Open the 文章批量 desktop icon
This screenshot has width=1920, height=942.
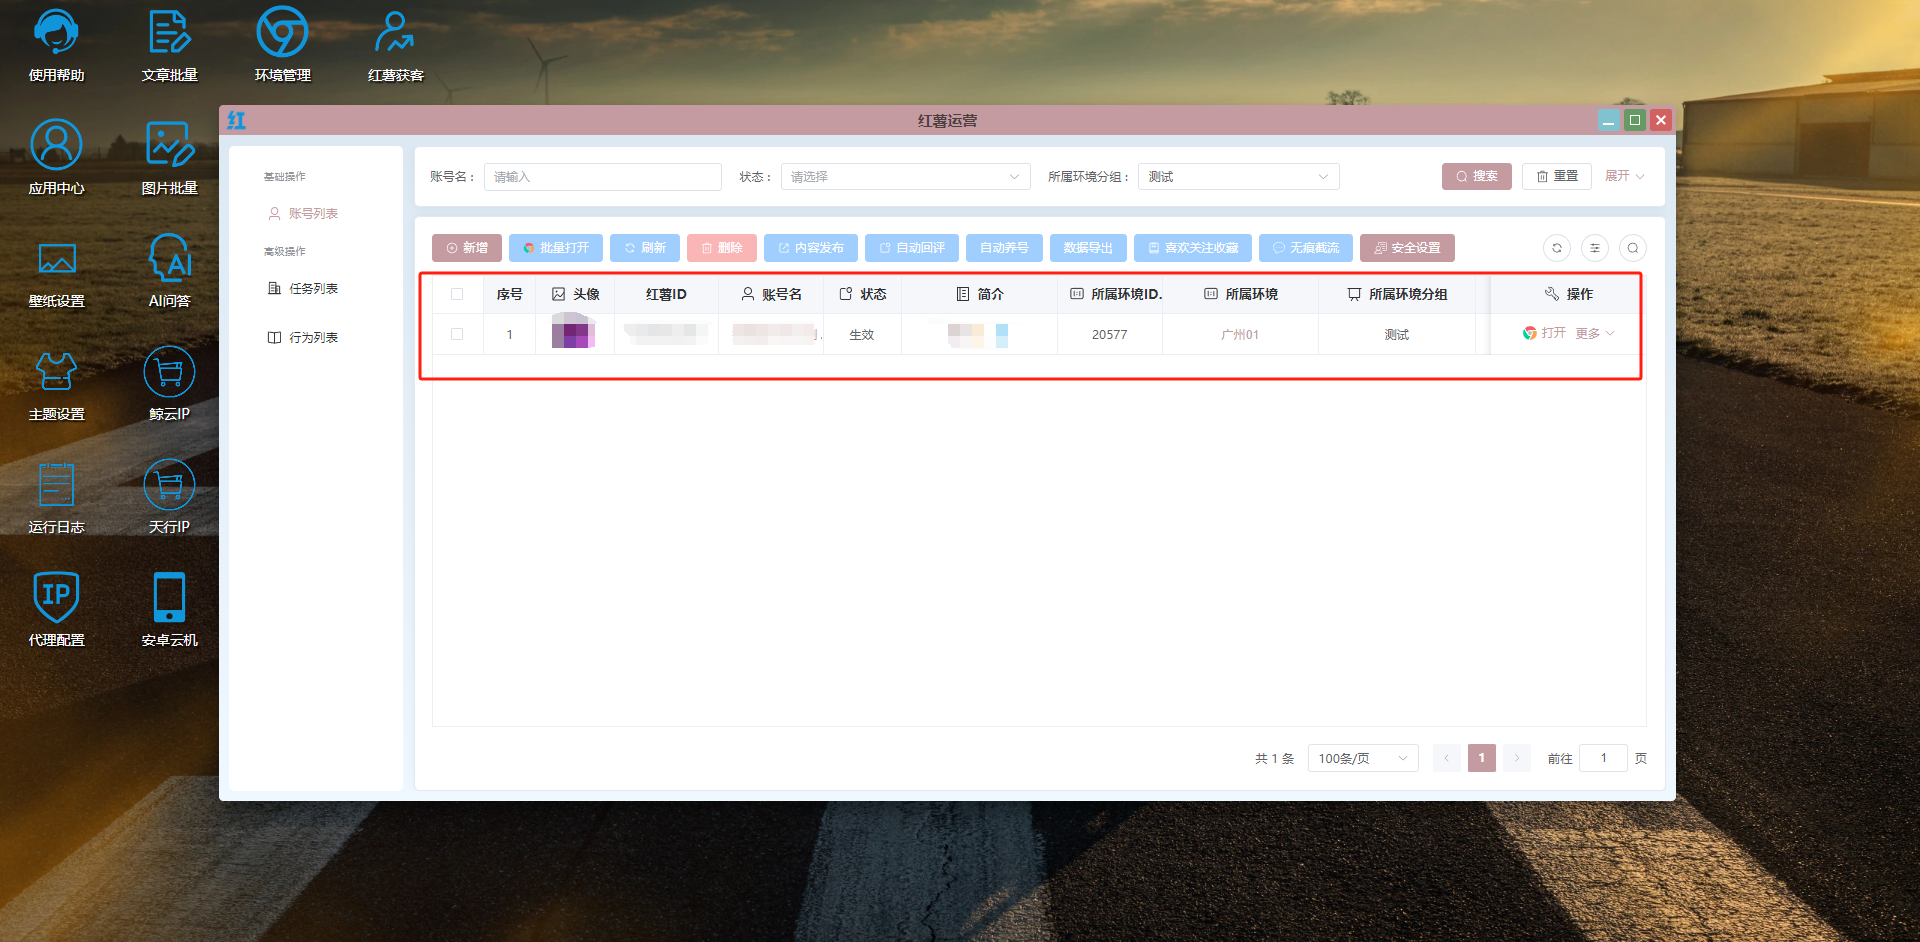[x=169, y=45]
